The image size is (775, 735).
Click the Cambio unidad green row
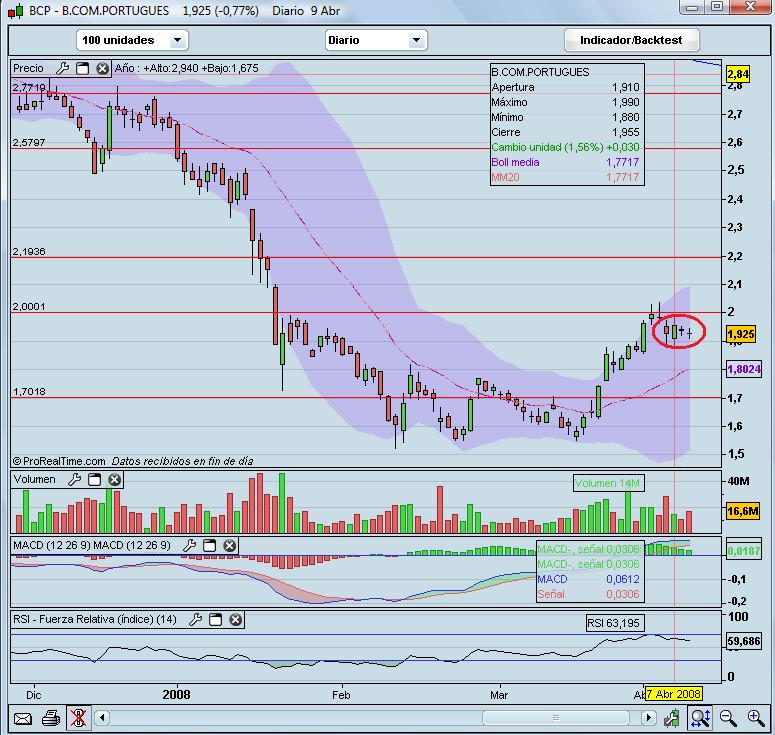click(x=565, y=147)
